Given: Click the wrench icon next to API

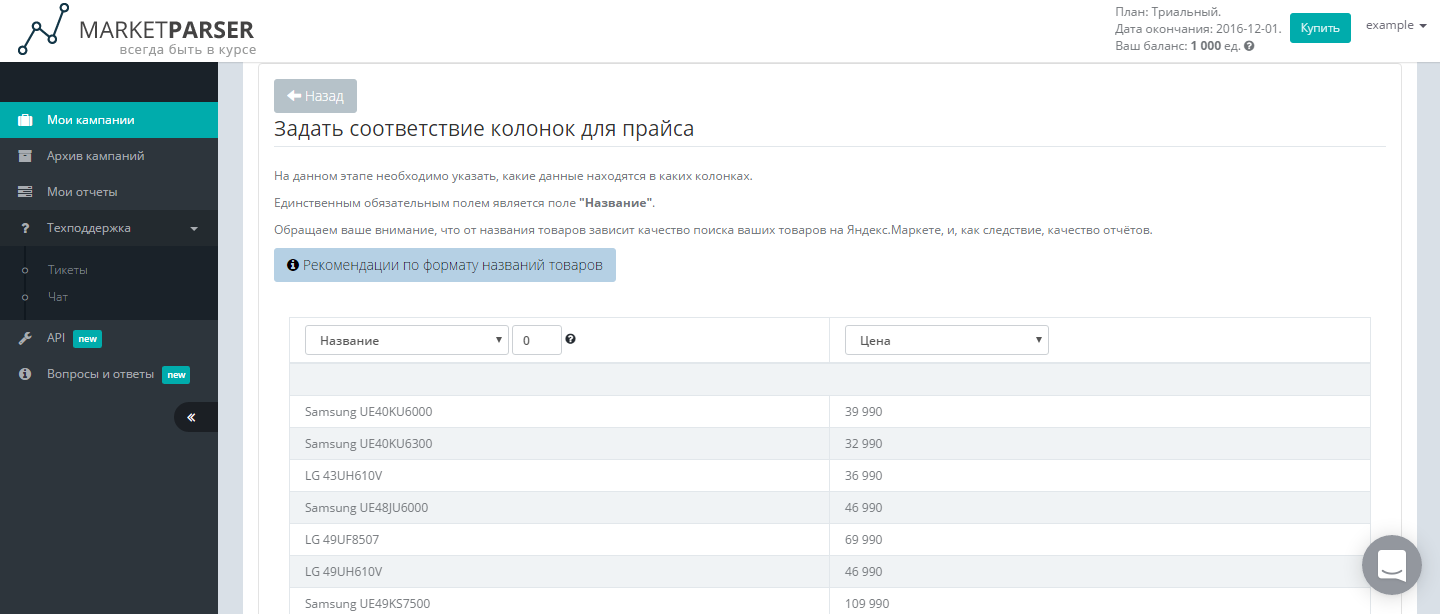Looking at the screenshot, I should pyautogui.click(x=25, y=338).
